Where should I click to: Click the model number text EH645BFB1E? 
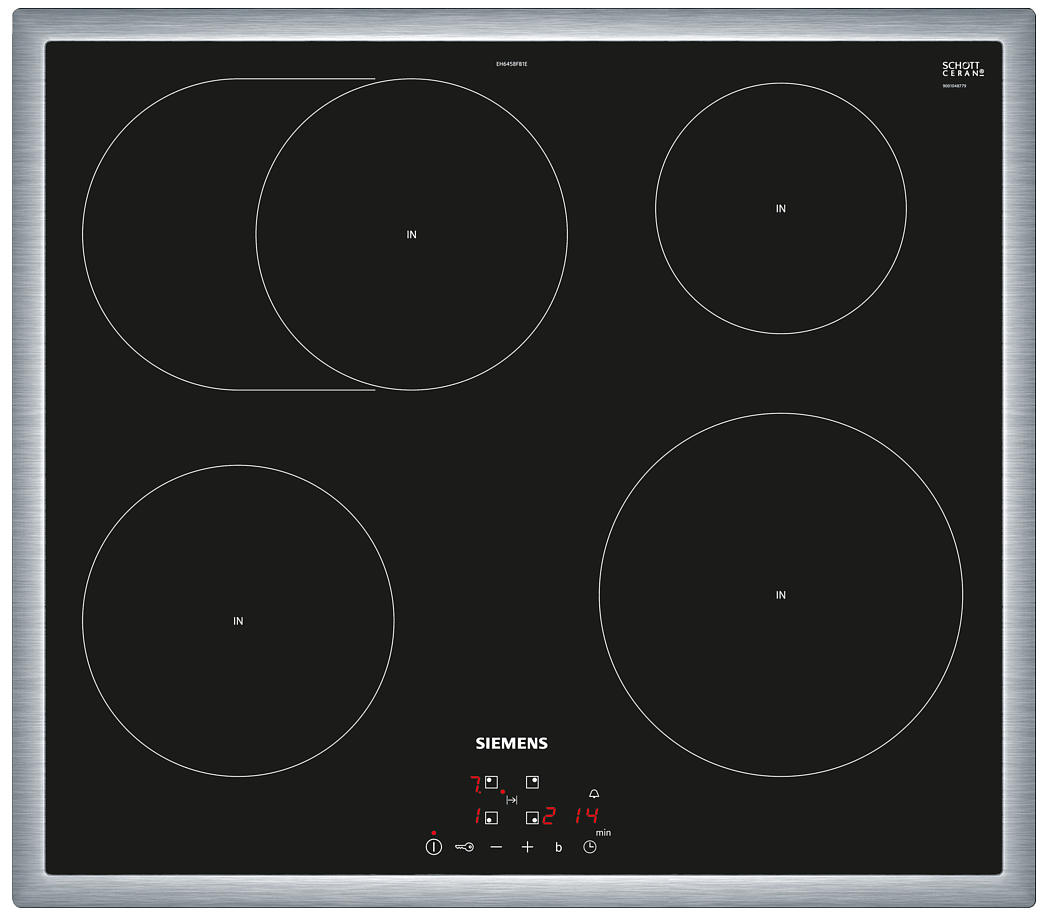(511, 64)
